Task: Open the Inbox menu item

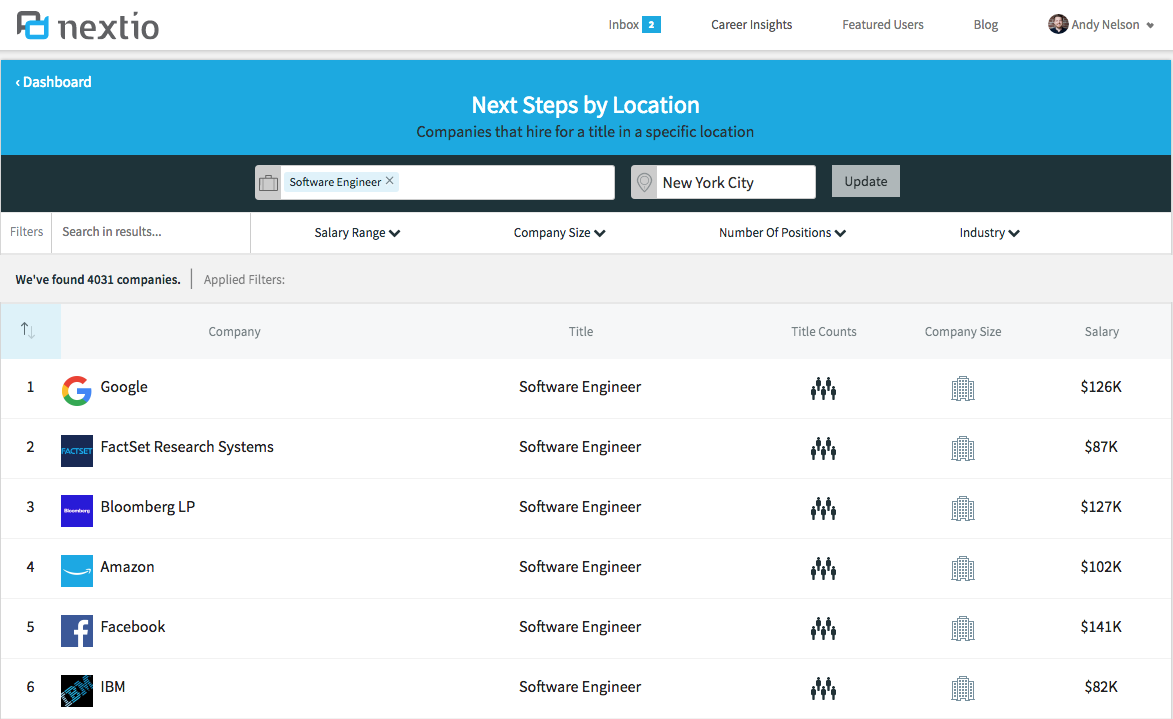Action: coord(634,25)
